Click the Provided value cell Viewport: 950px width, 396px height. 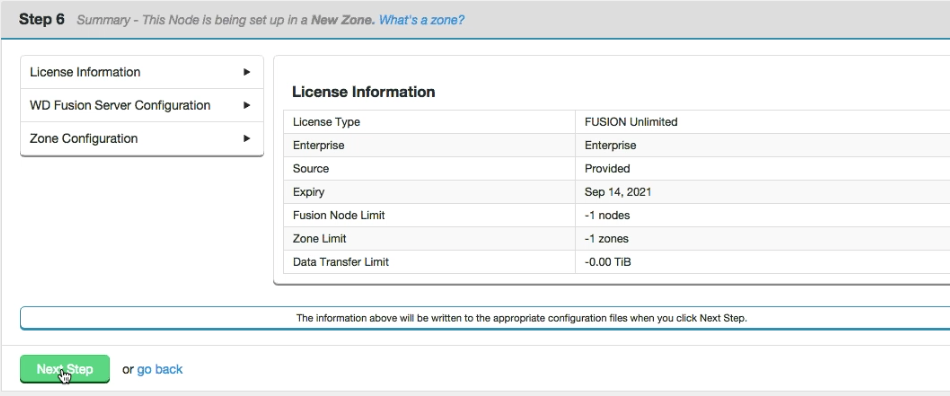[763, 169]
